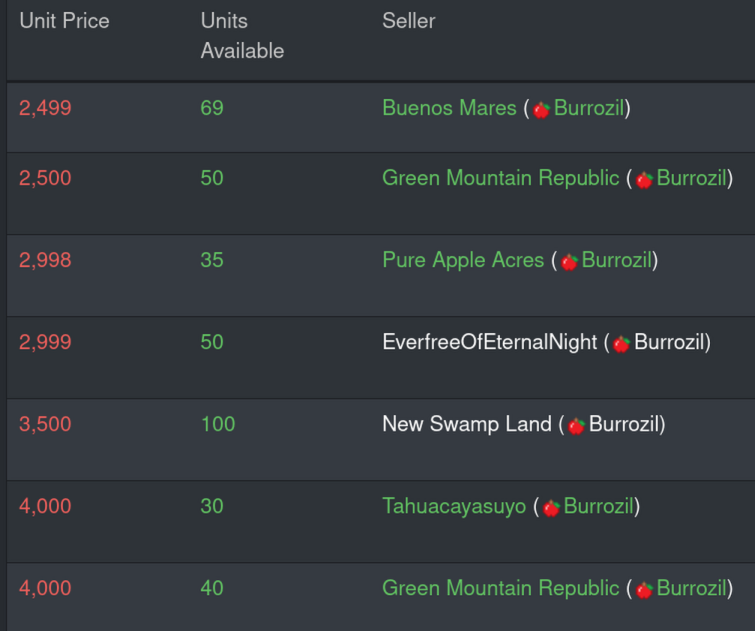Open Pure Apple Acres seller page
This screenshot has height=631, width=755.
(463, 260)
